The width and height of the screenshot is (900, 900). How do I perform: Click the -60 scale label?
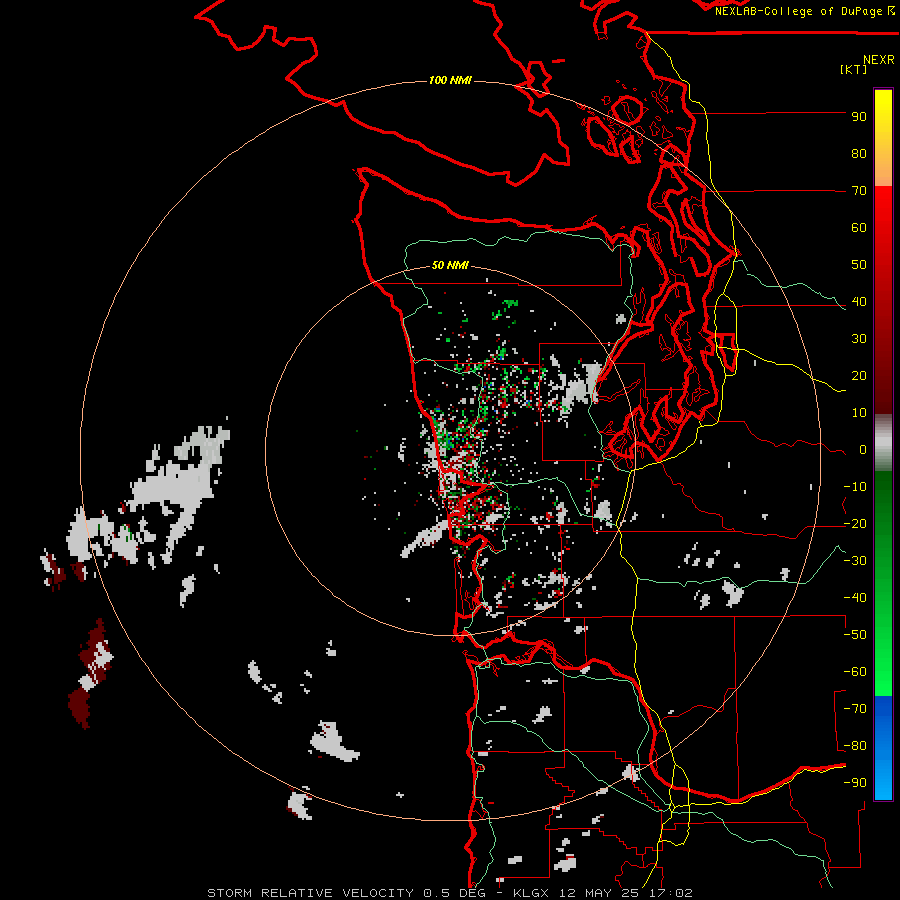855,672
